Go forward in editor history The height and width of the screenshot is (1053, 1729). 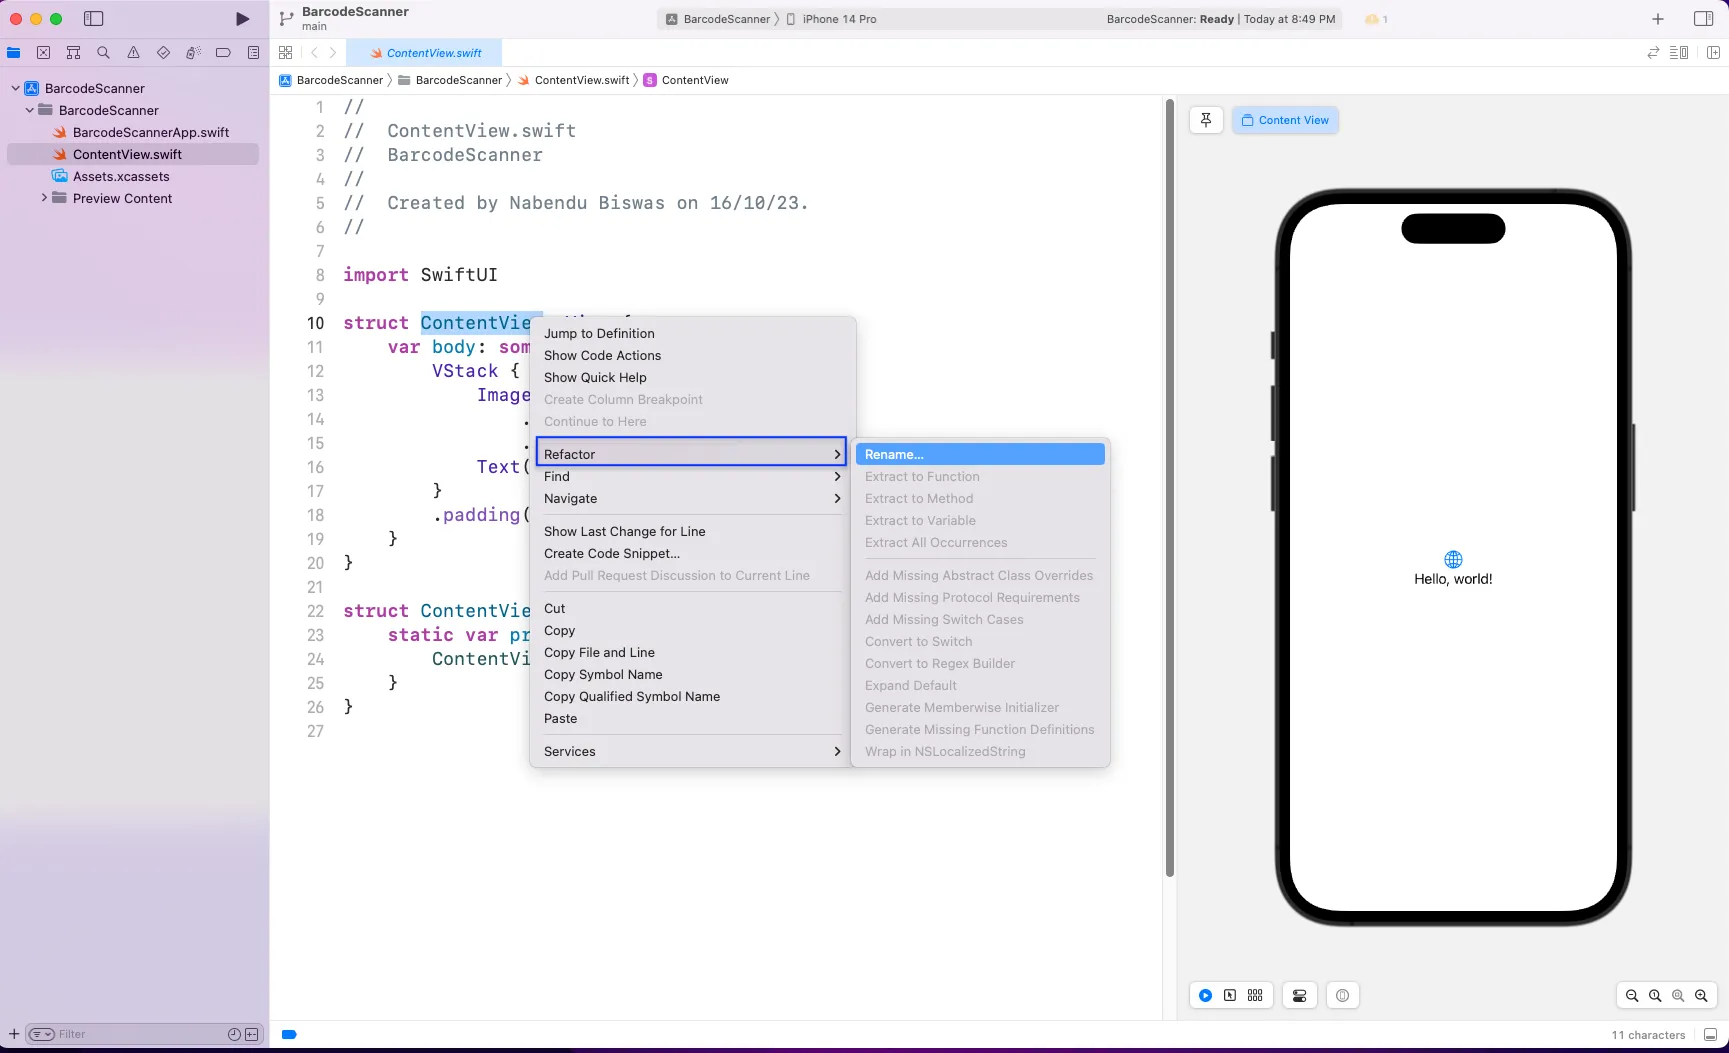pos(333,53)
